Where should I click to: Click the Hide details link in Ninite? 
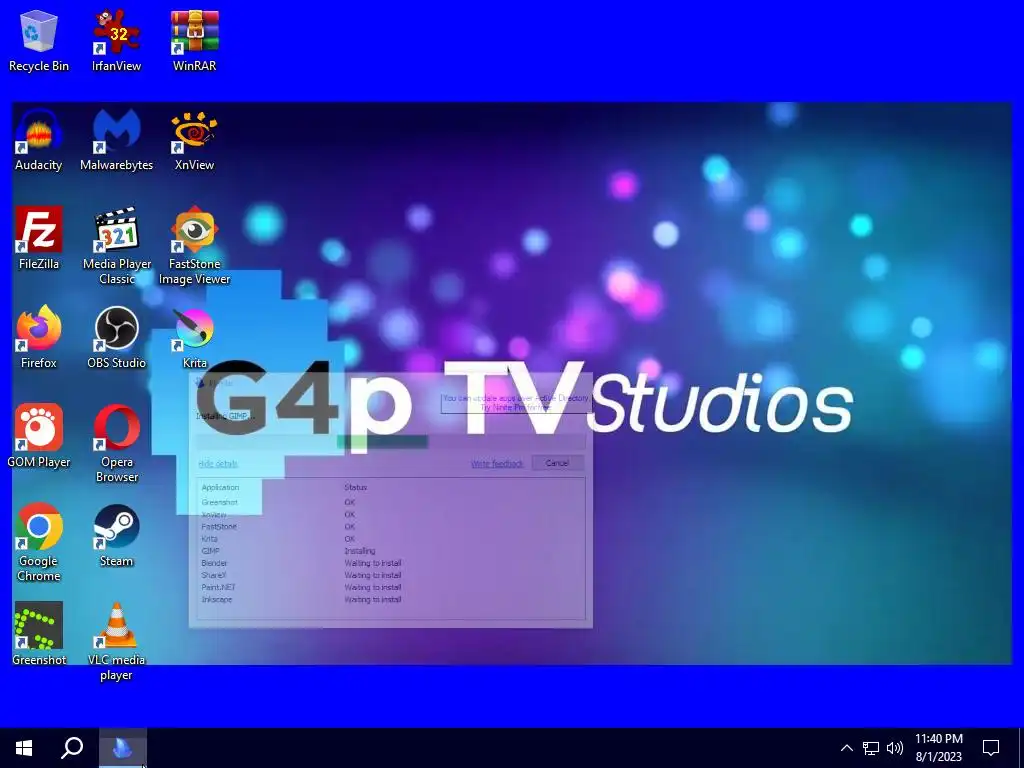pyautogui.click(x=218, y=464)
